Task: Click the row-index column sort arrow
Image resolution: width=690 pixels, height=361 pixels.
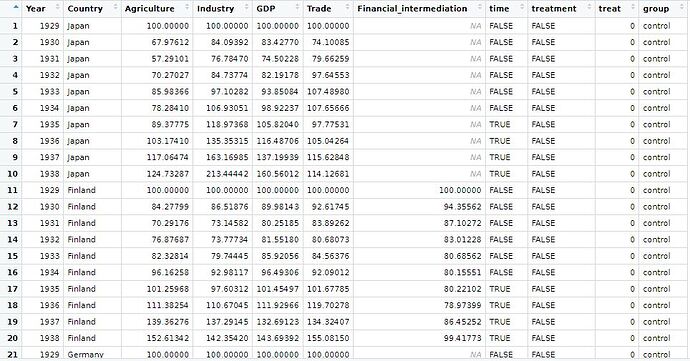Action: pos(16,7)
